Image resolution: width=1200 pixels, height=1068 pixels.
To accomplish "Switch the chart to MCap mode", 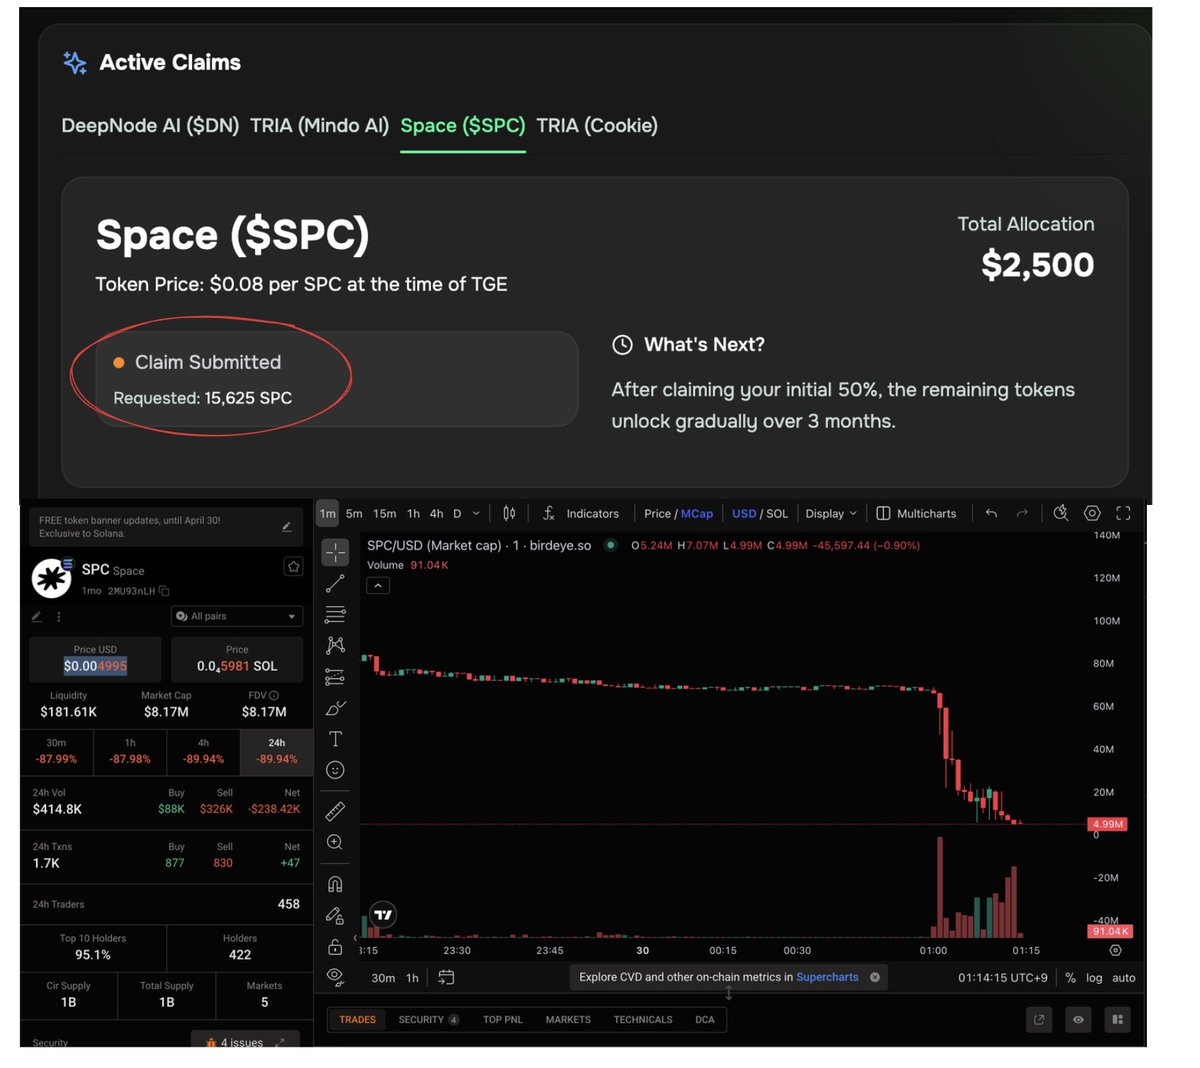I will click(x=697, y=513).
